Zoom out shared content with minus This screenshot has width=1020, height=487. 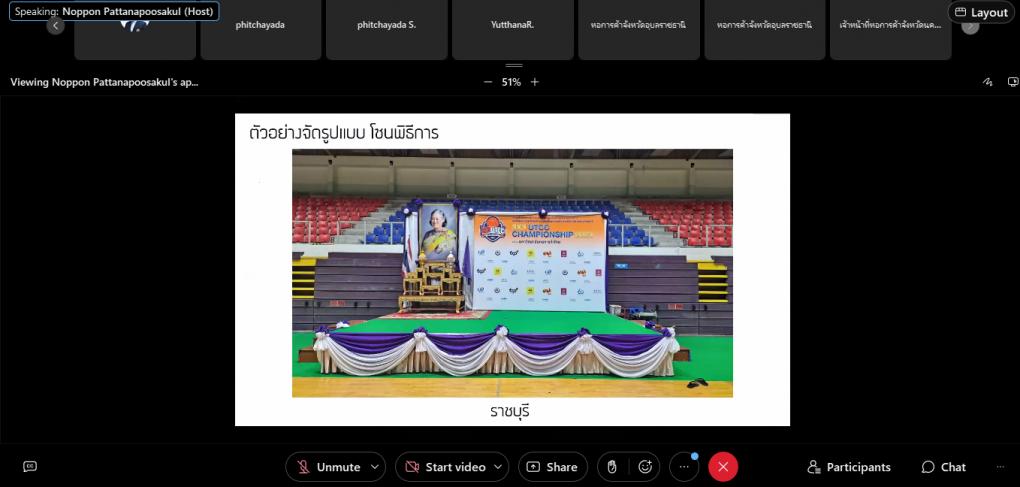tap(488, 82)
